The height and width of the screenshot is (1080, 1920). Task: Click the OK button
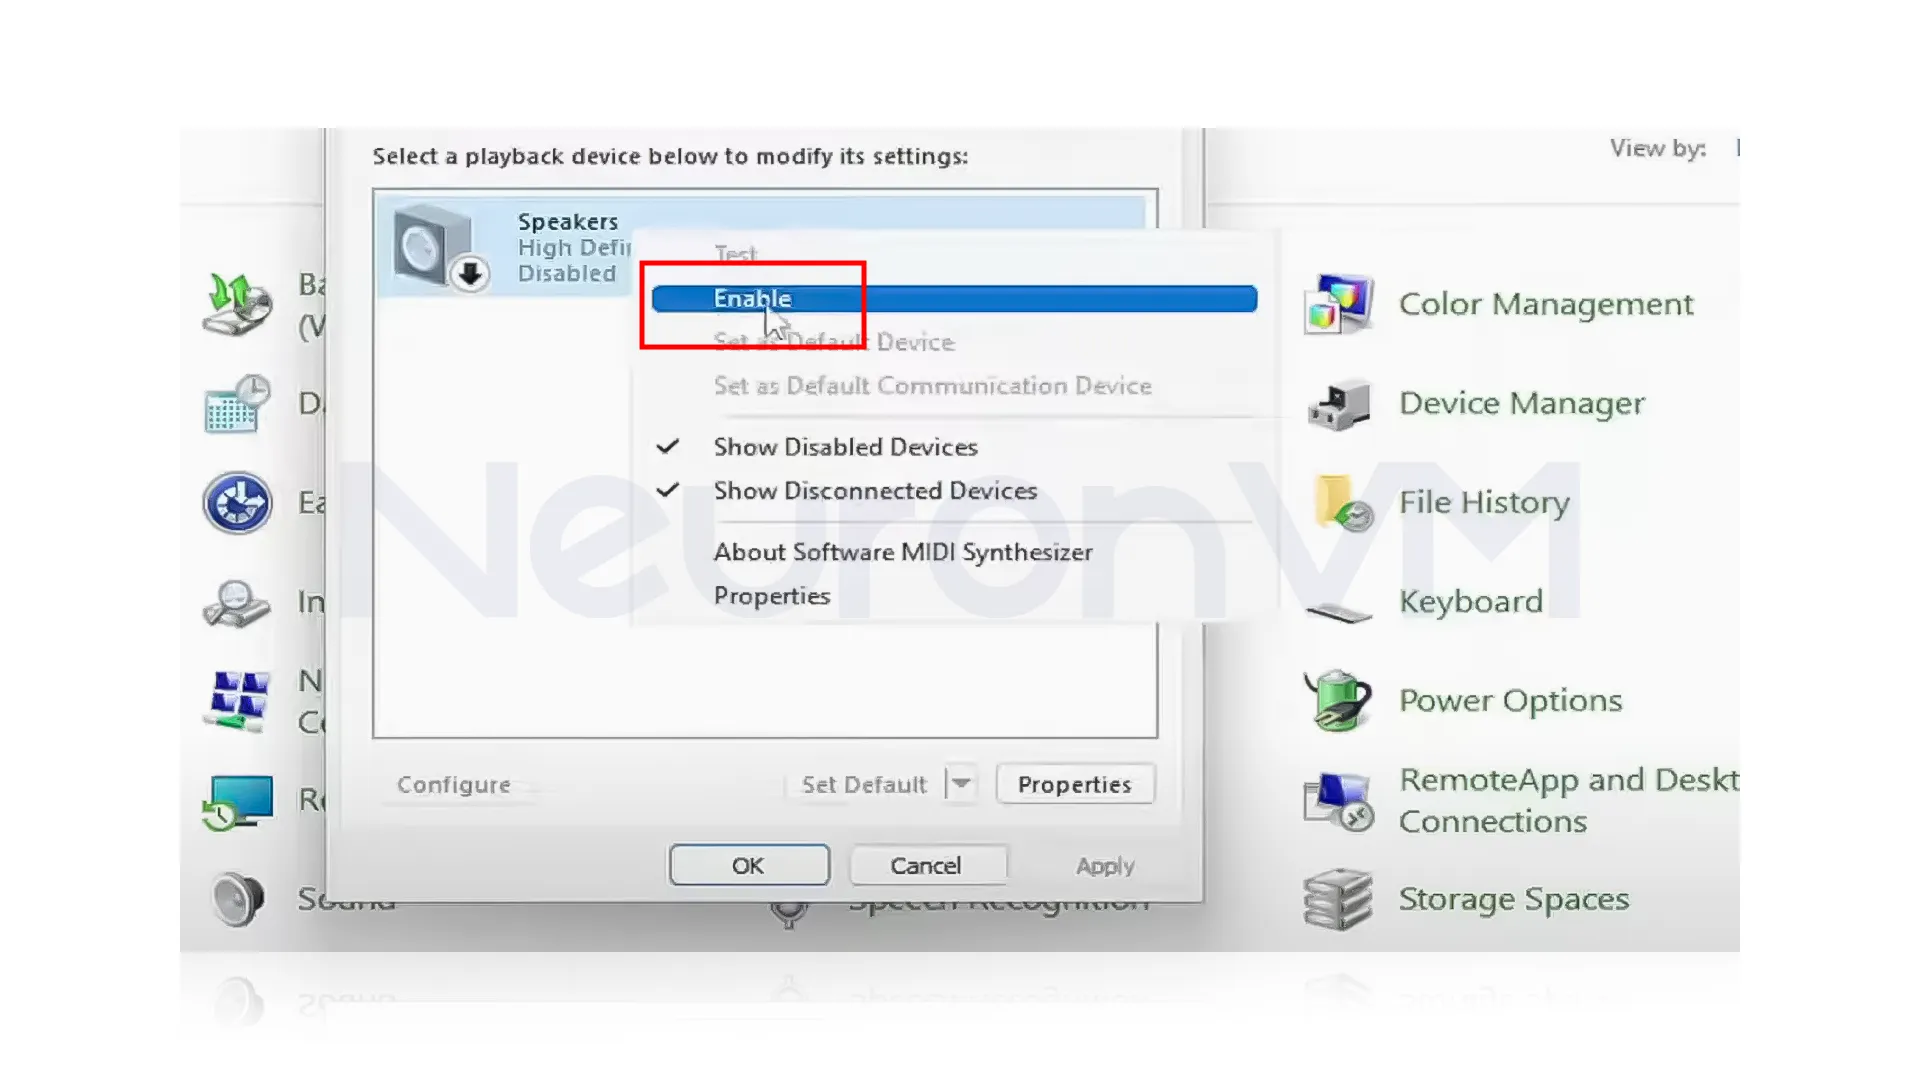coord(749,865)
